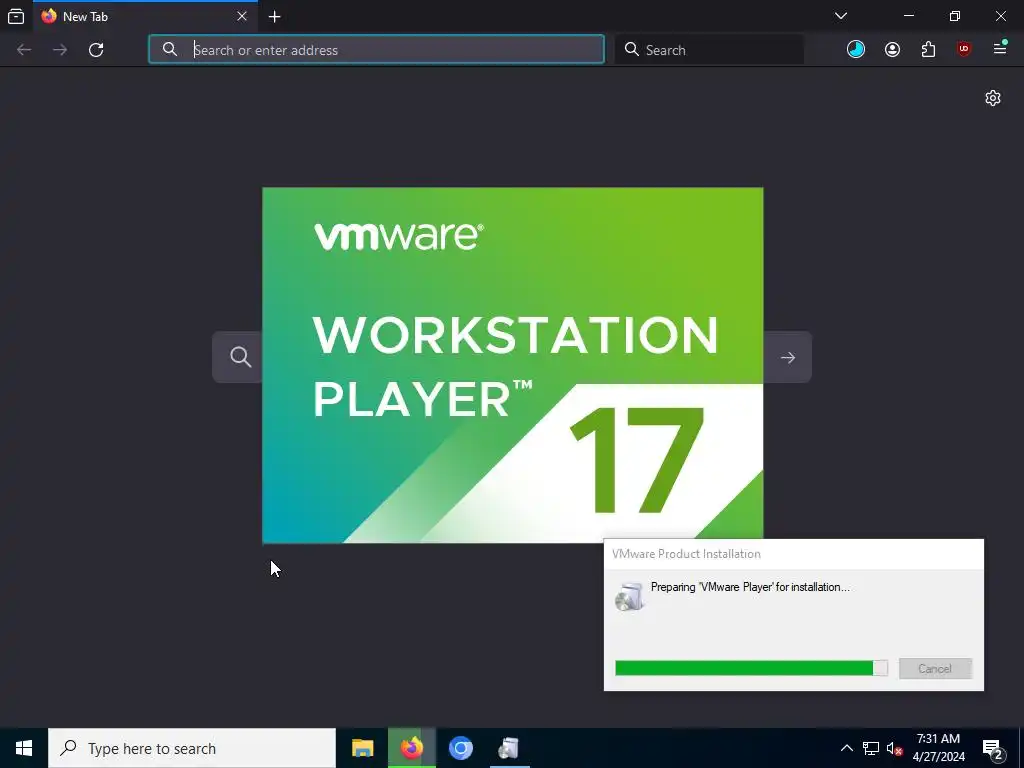1024x768 pixels.
Task: Click into the separate Search box
Action: [709, 50]
